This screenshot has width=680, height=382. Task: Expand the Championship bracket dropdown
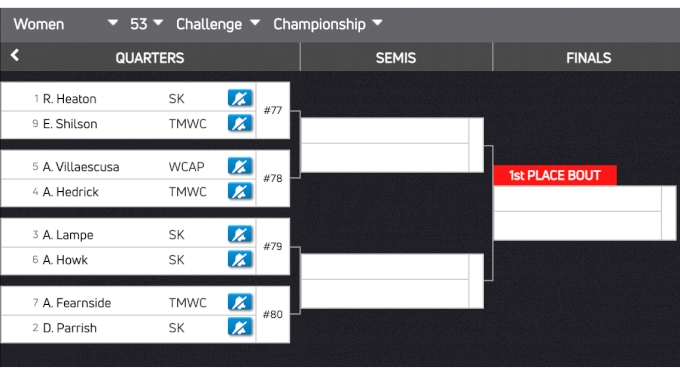pos(328,24)
